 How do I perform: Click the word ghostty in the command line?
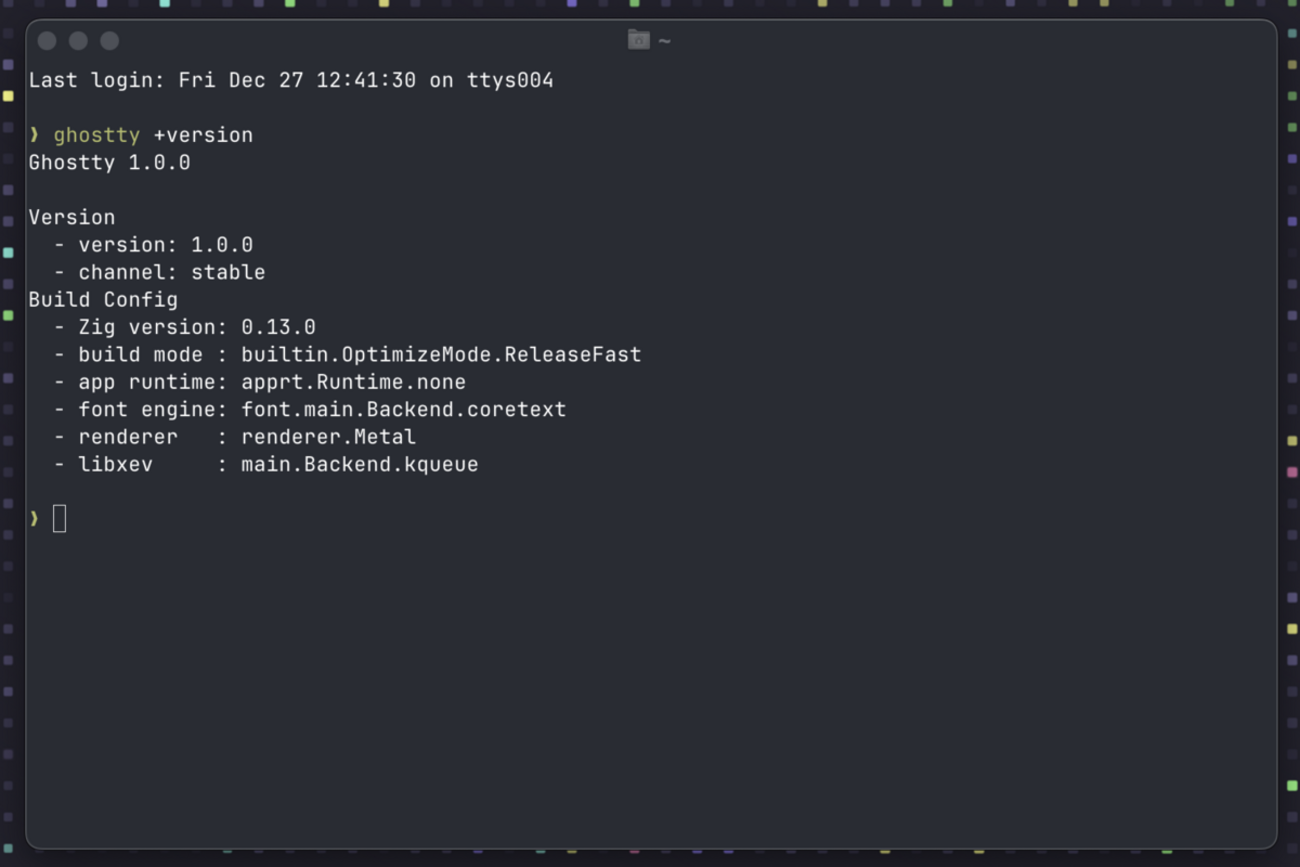click(x=97, y=135)
